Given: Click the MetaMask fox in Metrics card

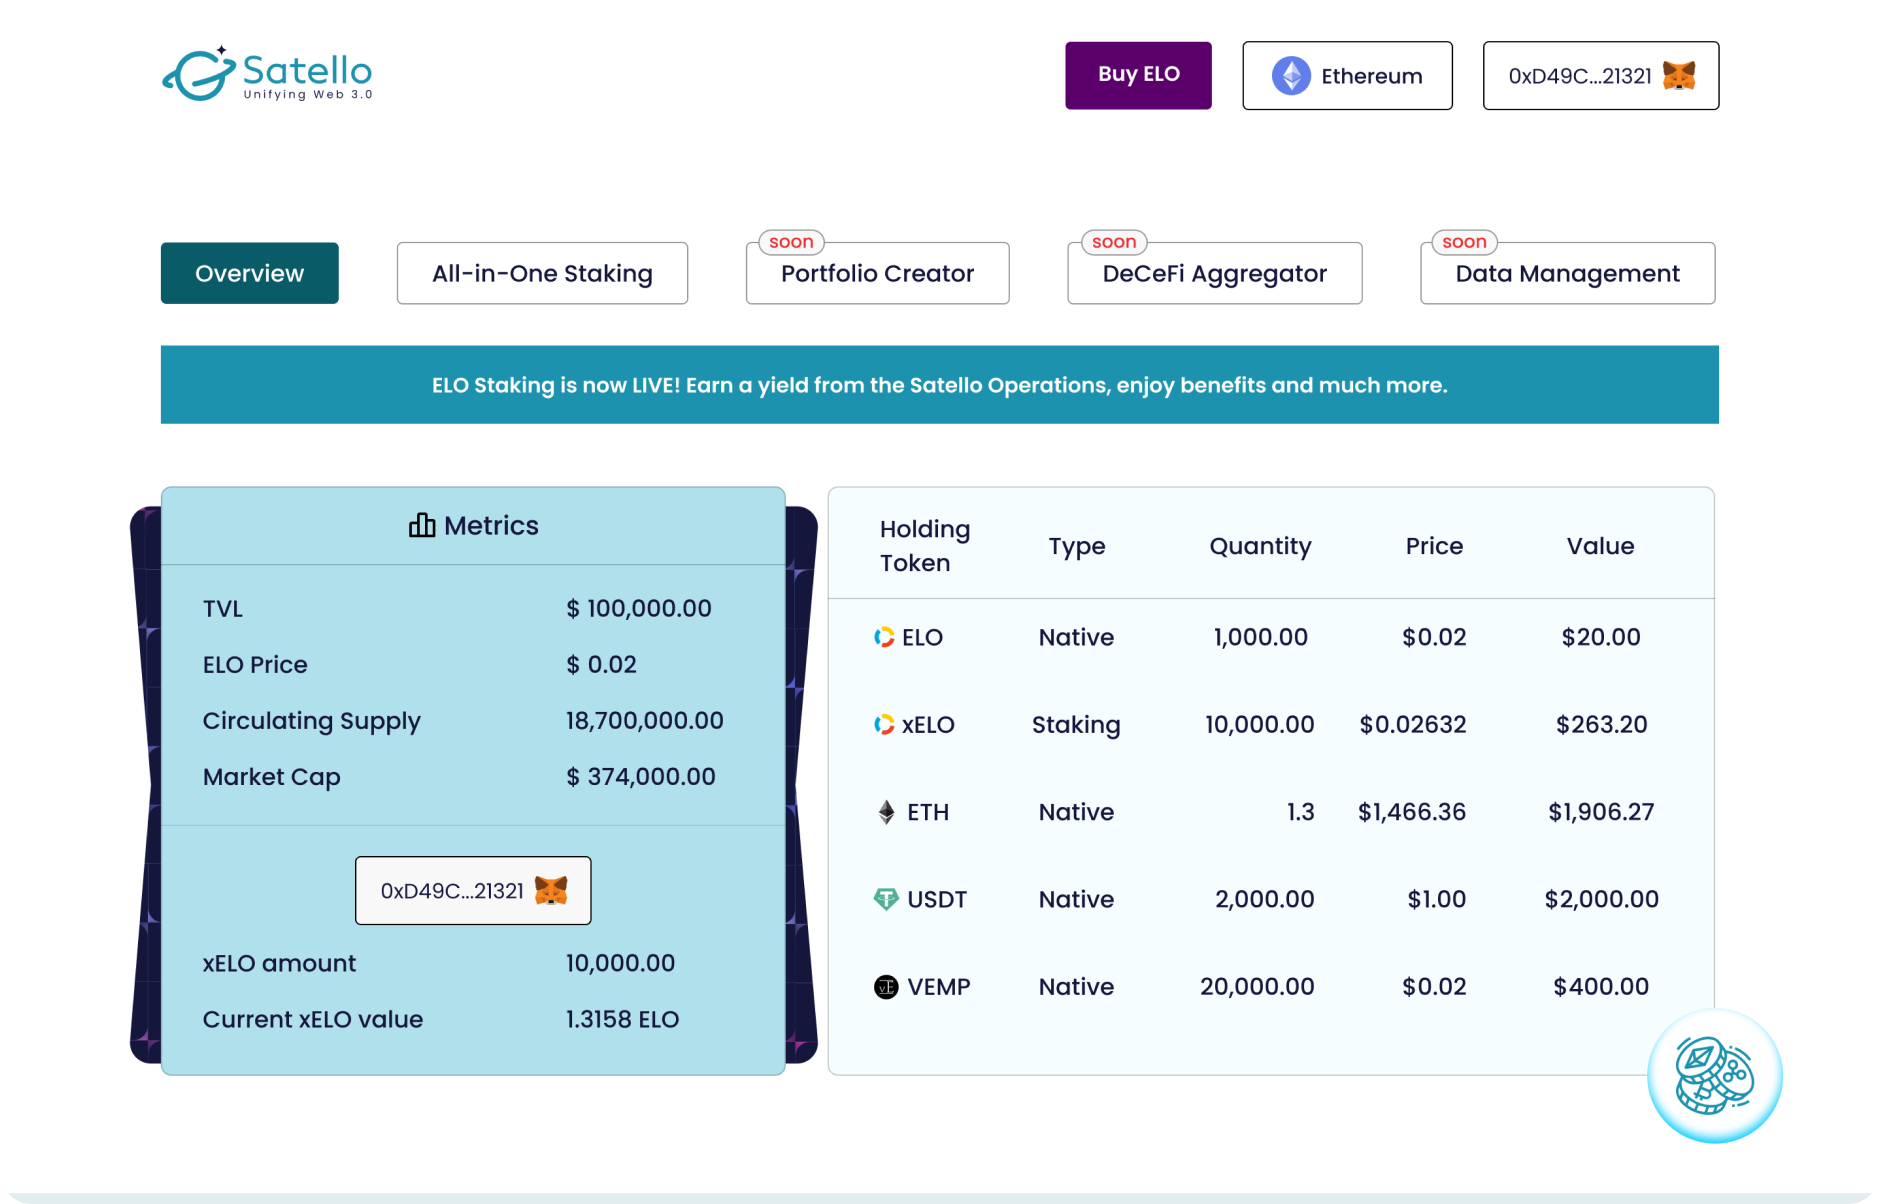Looking at the screenshot, I should pos(551,890).
